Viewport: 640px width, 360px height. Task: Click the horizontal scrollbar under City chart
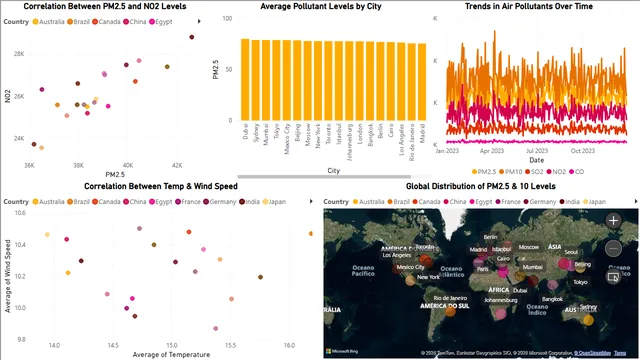pos(324,177)
